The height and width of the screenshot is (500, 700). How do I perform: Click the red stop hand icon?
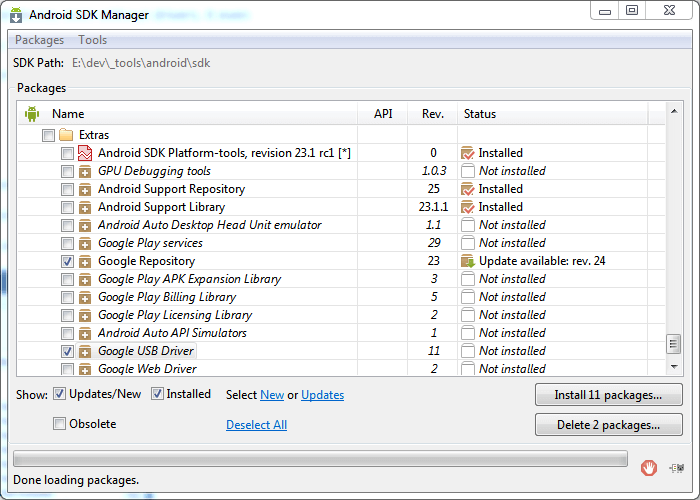click(649, 468)
